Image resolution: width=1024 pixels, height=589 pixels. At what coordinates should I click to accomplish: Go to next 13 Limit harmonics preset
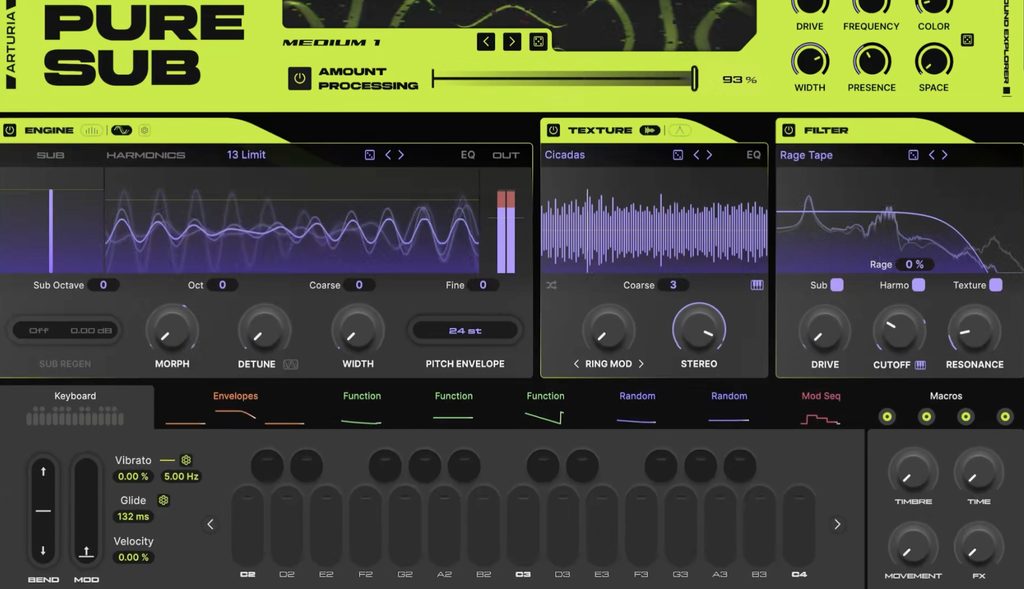pos(401,155)
